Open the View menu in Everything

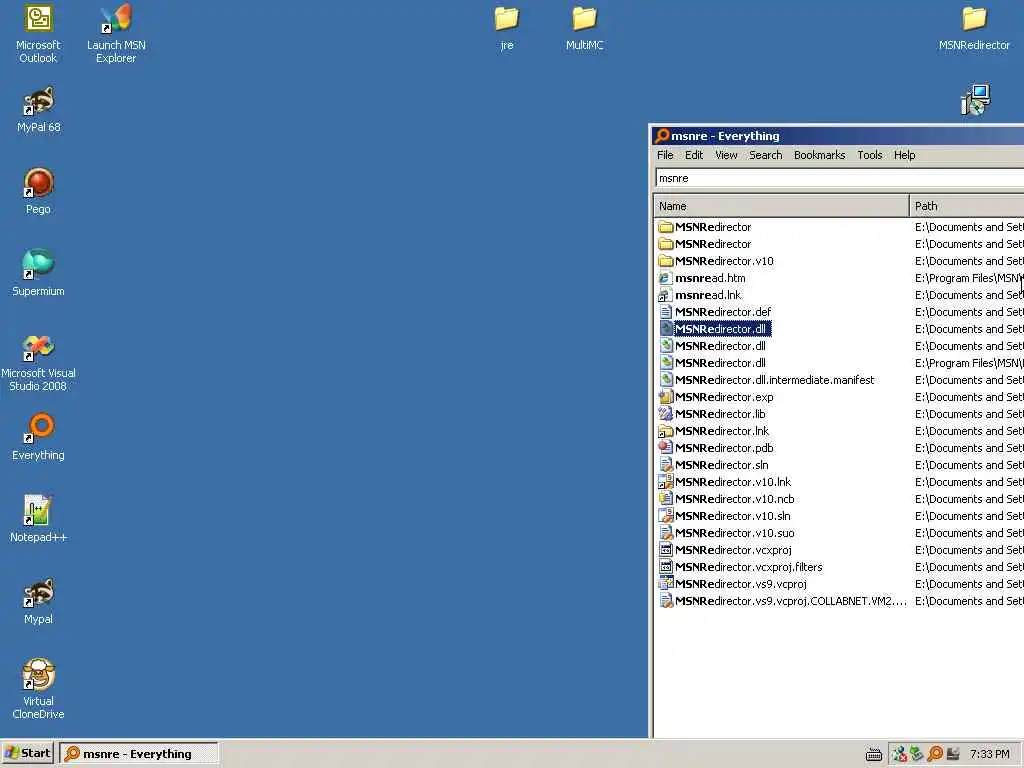coord(726,155)
